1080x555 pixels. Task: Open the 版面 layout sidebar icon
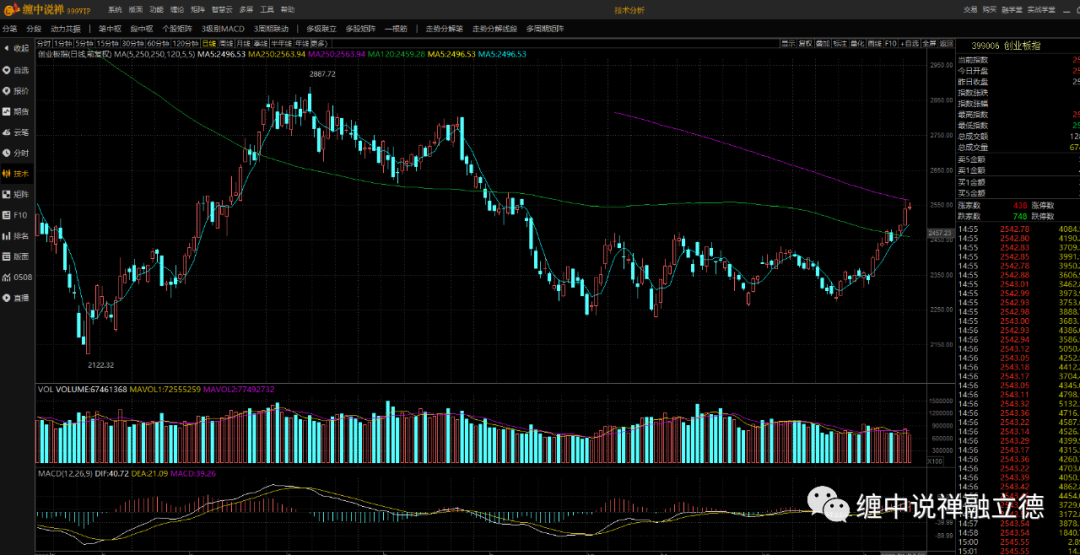tap(17, 256)
